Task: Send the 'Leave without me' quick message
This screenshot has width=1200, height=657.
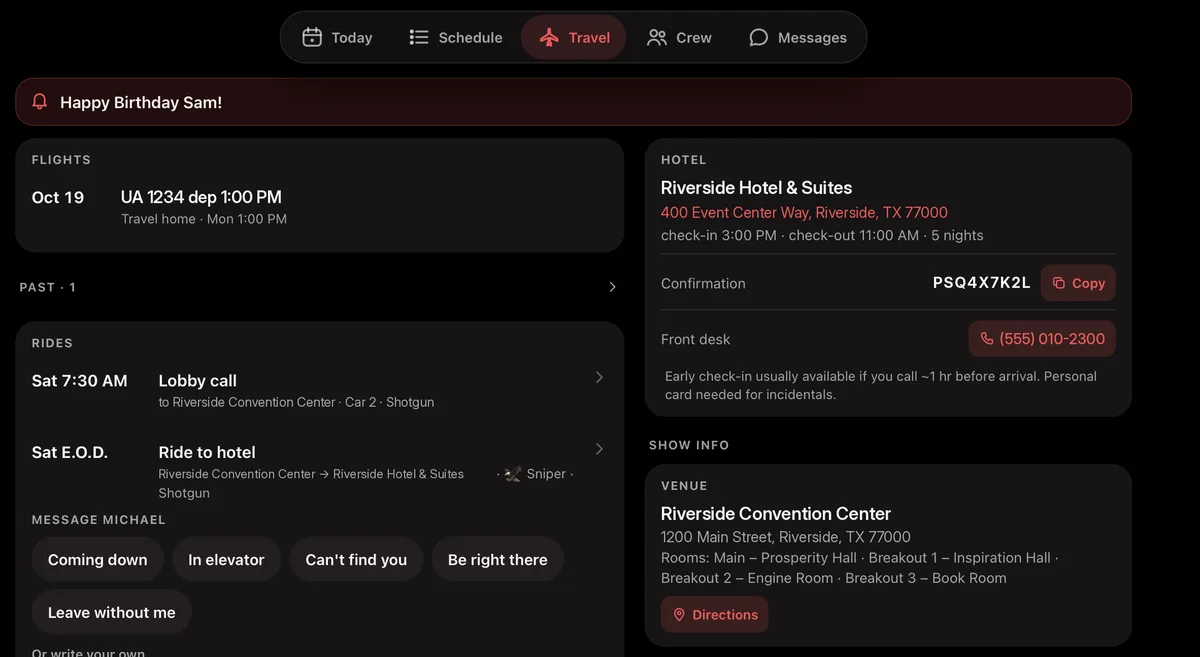Action: click(112, 612)
